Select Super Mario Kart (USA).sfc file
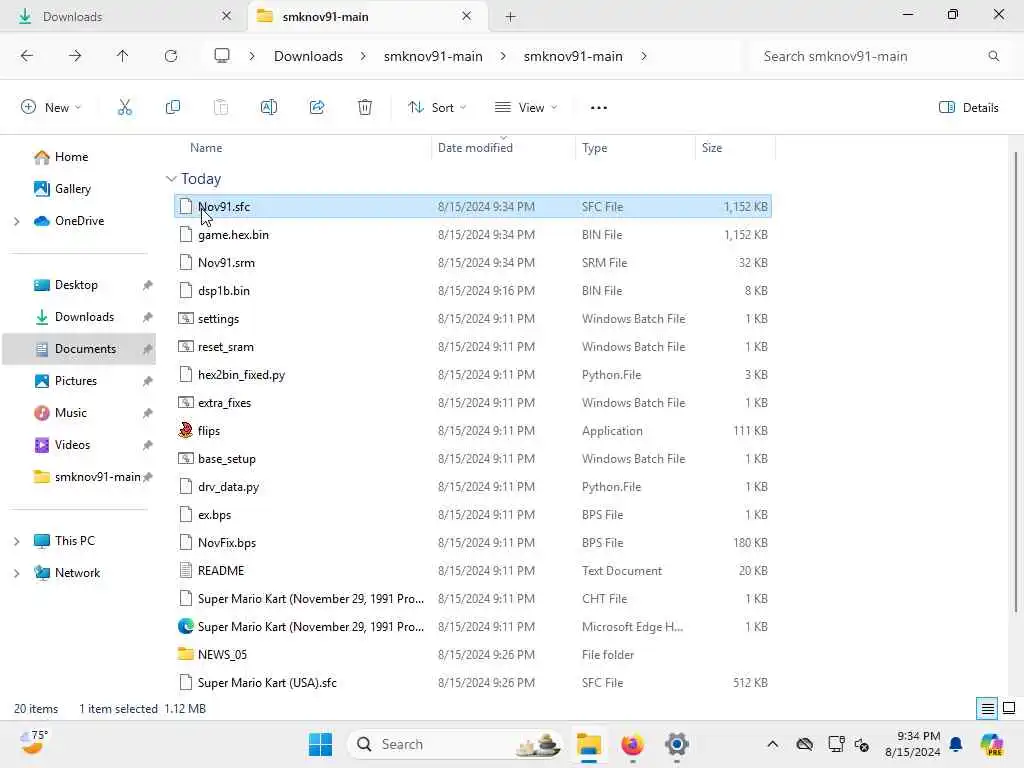The width and height of the screenshot is (1024, 768). coord(473,683)
